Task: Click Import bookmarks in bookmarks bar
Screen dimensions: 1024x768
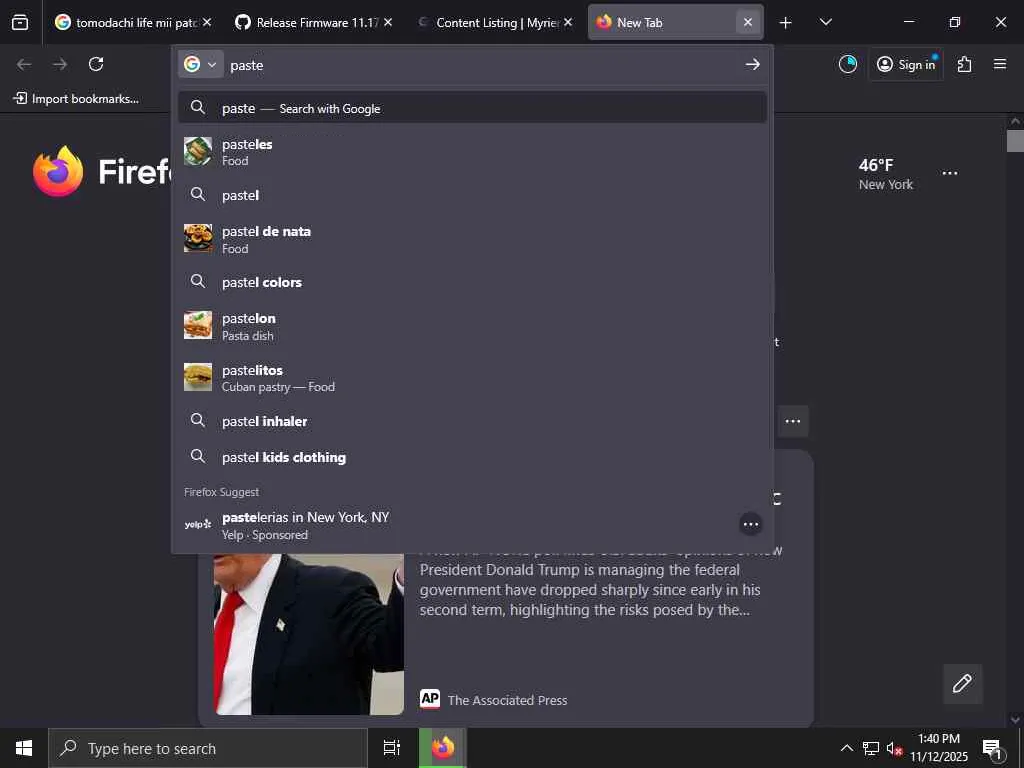Action: (76, 99)
